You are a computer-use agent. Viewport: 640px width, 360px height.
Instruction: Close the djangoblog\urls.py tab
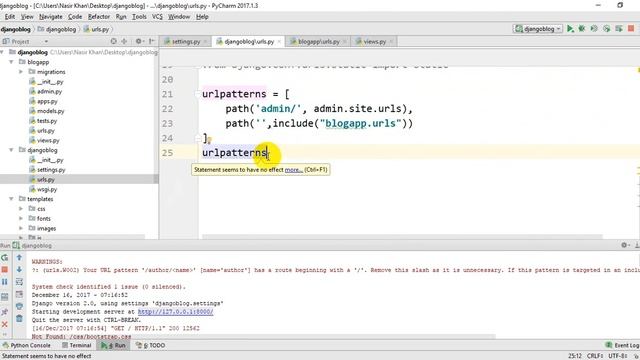[279, 42]
